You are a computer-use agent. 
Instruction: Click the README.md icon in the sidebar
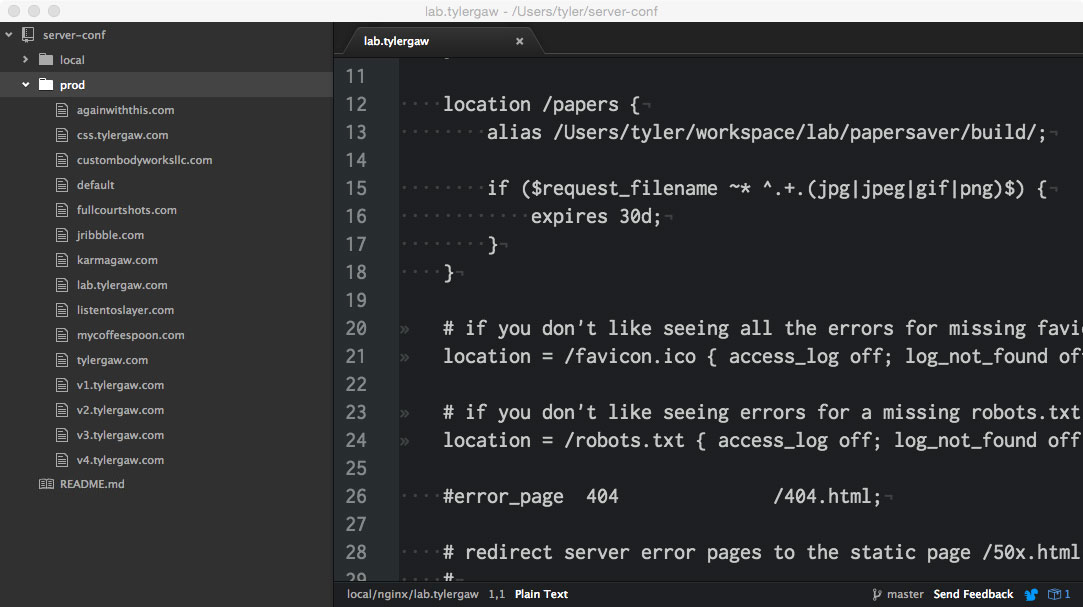(x=45, y=484)
